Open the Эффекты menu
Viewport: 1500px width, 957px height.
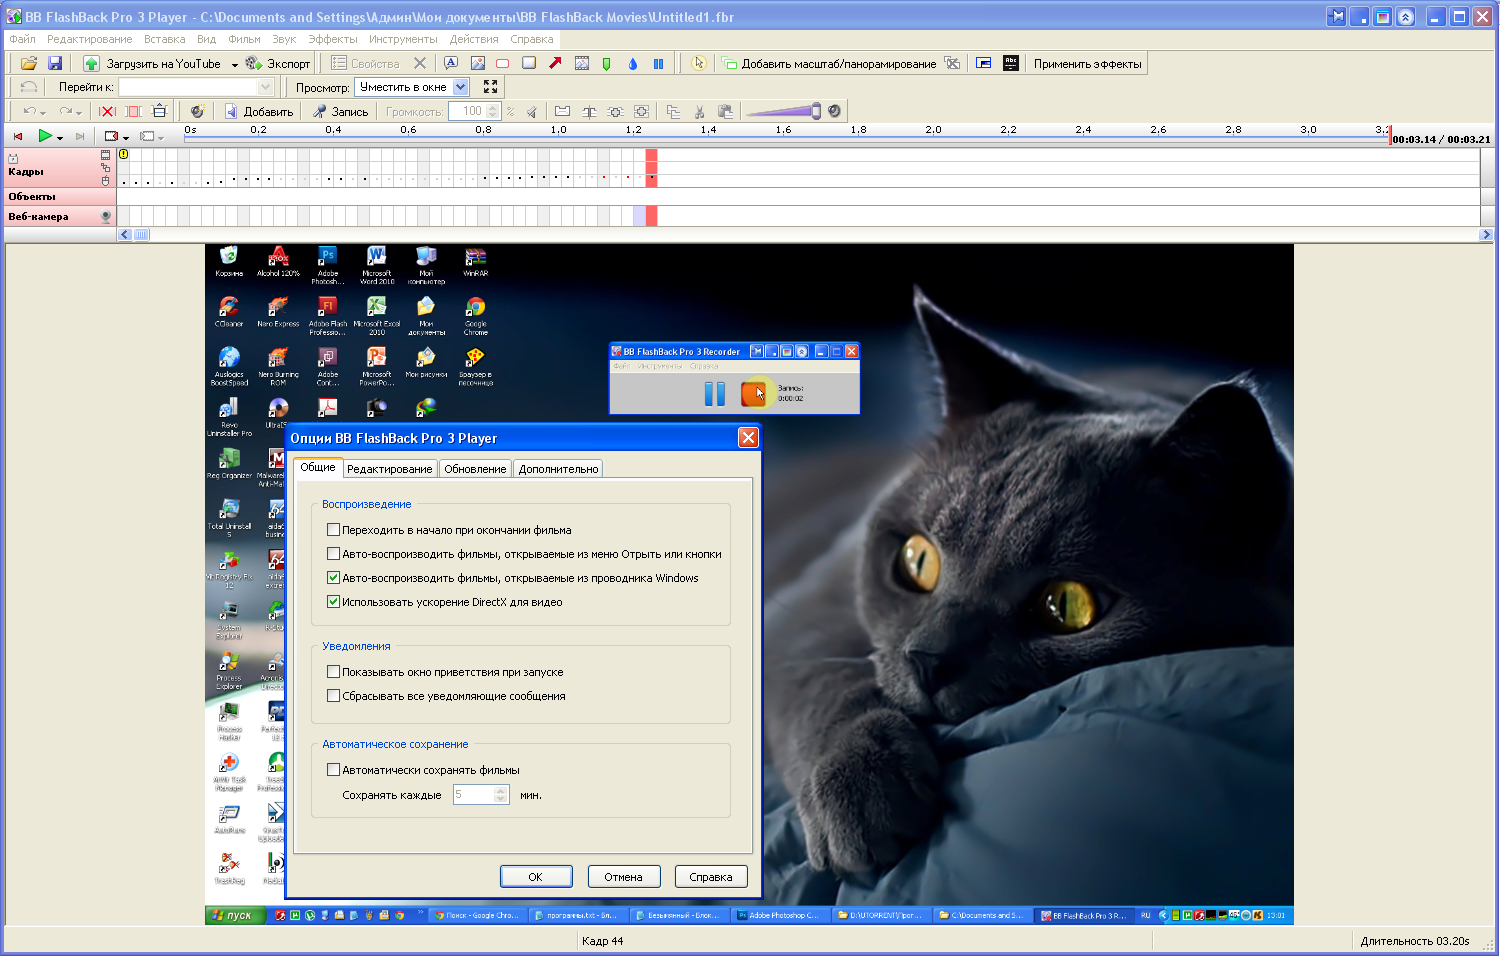click(x=332, y=39)
